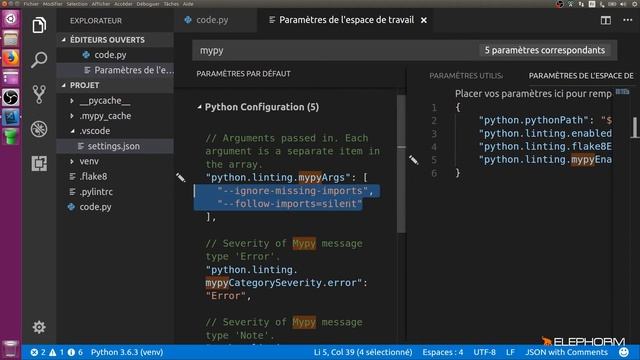
Task: Switch to the code.py editor tab
Action: coord(215,20)
